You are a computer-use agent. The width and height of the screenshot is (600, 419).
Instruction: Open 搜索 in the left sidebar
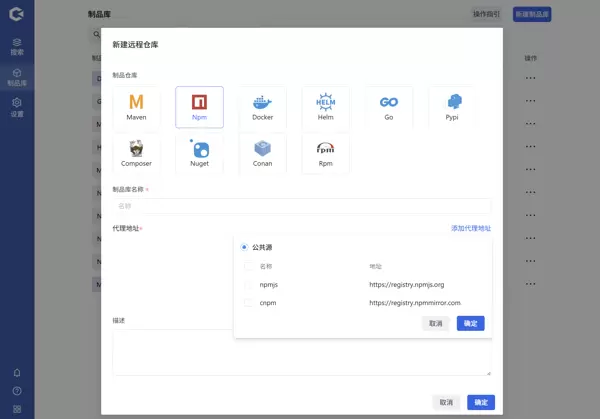point(17,46)
